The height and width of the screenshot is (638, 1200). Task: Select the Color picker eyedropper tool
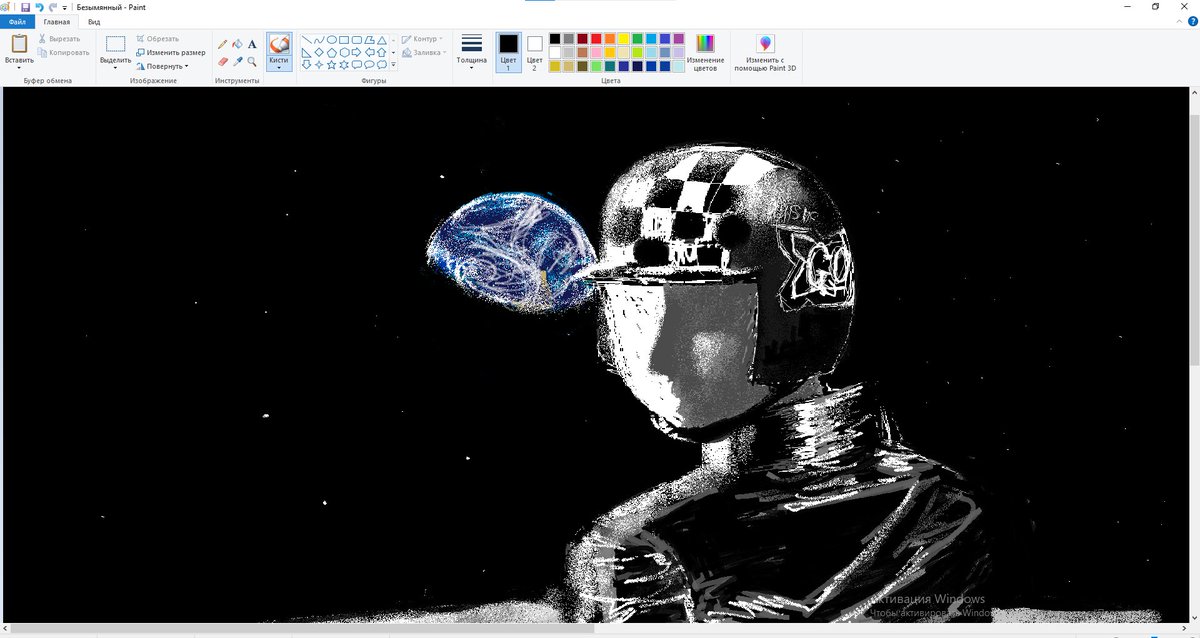tap(237, 61)
